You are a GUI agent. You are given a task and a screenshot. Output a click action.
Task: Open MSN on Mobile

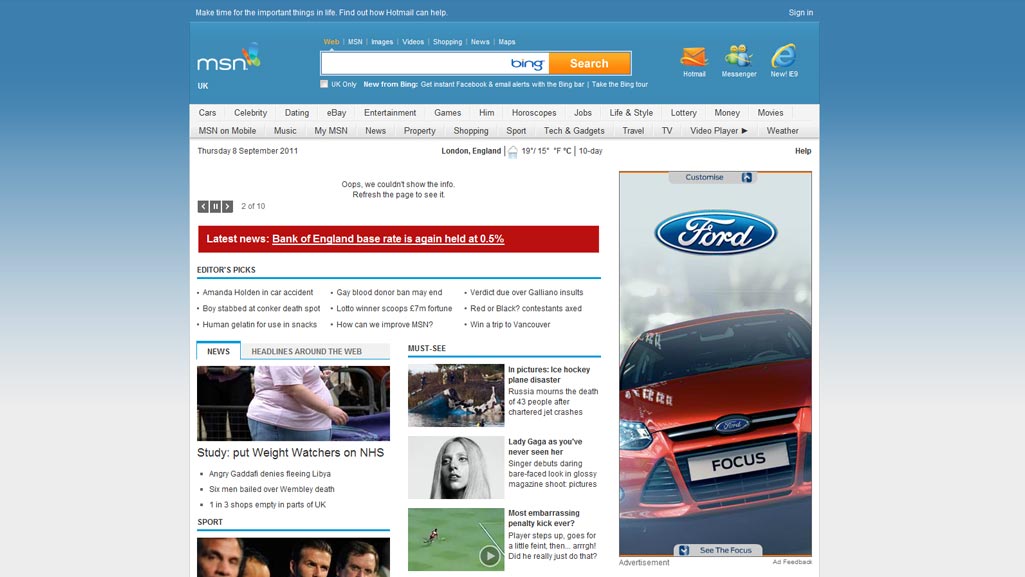click(227, 131)
